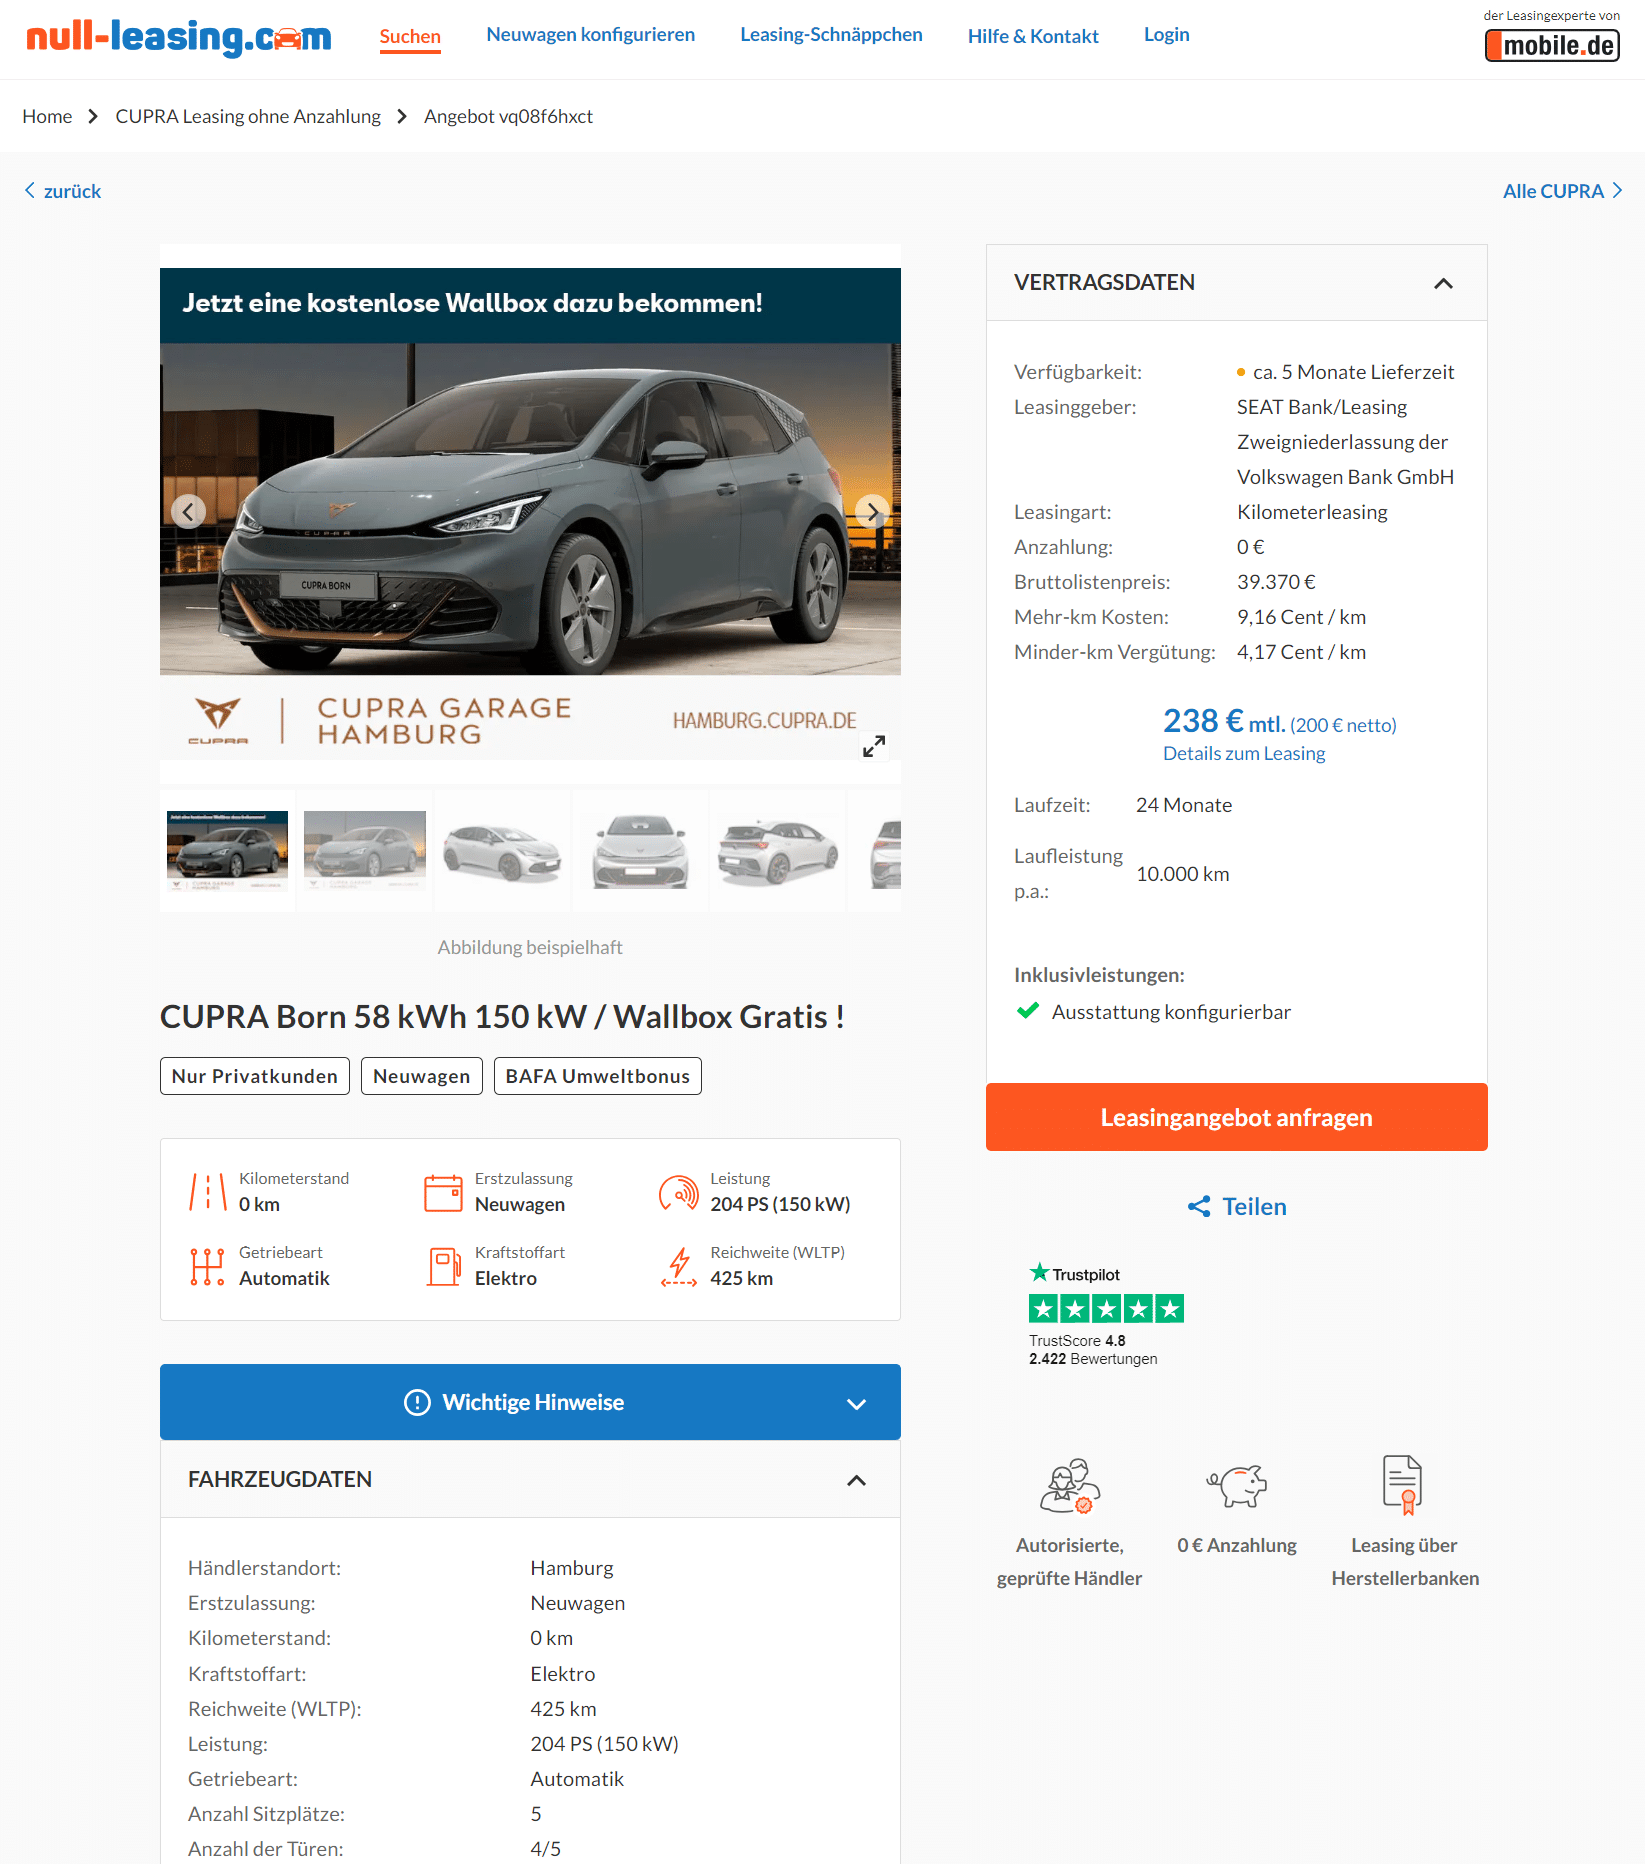The image size is (1645, 1864).
Task: Open Details zum Leasing link
Action: (1244, 754)
